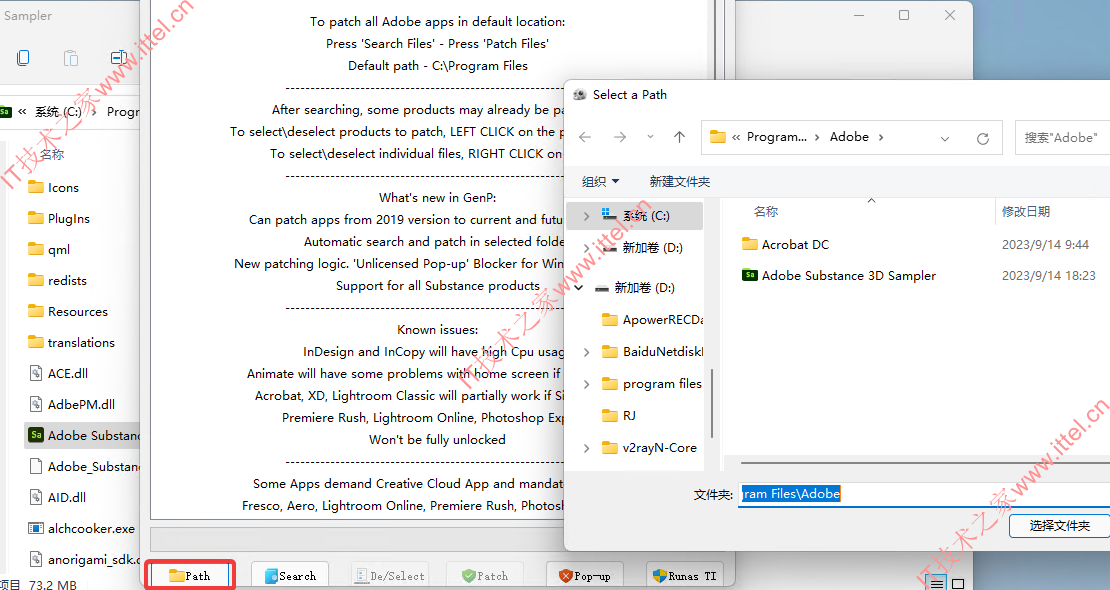Viewport: 1110px width, 590px height.
Task: Open recent locations dropdown in dialog
Action: [650, 137]
